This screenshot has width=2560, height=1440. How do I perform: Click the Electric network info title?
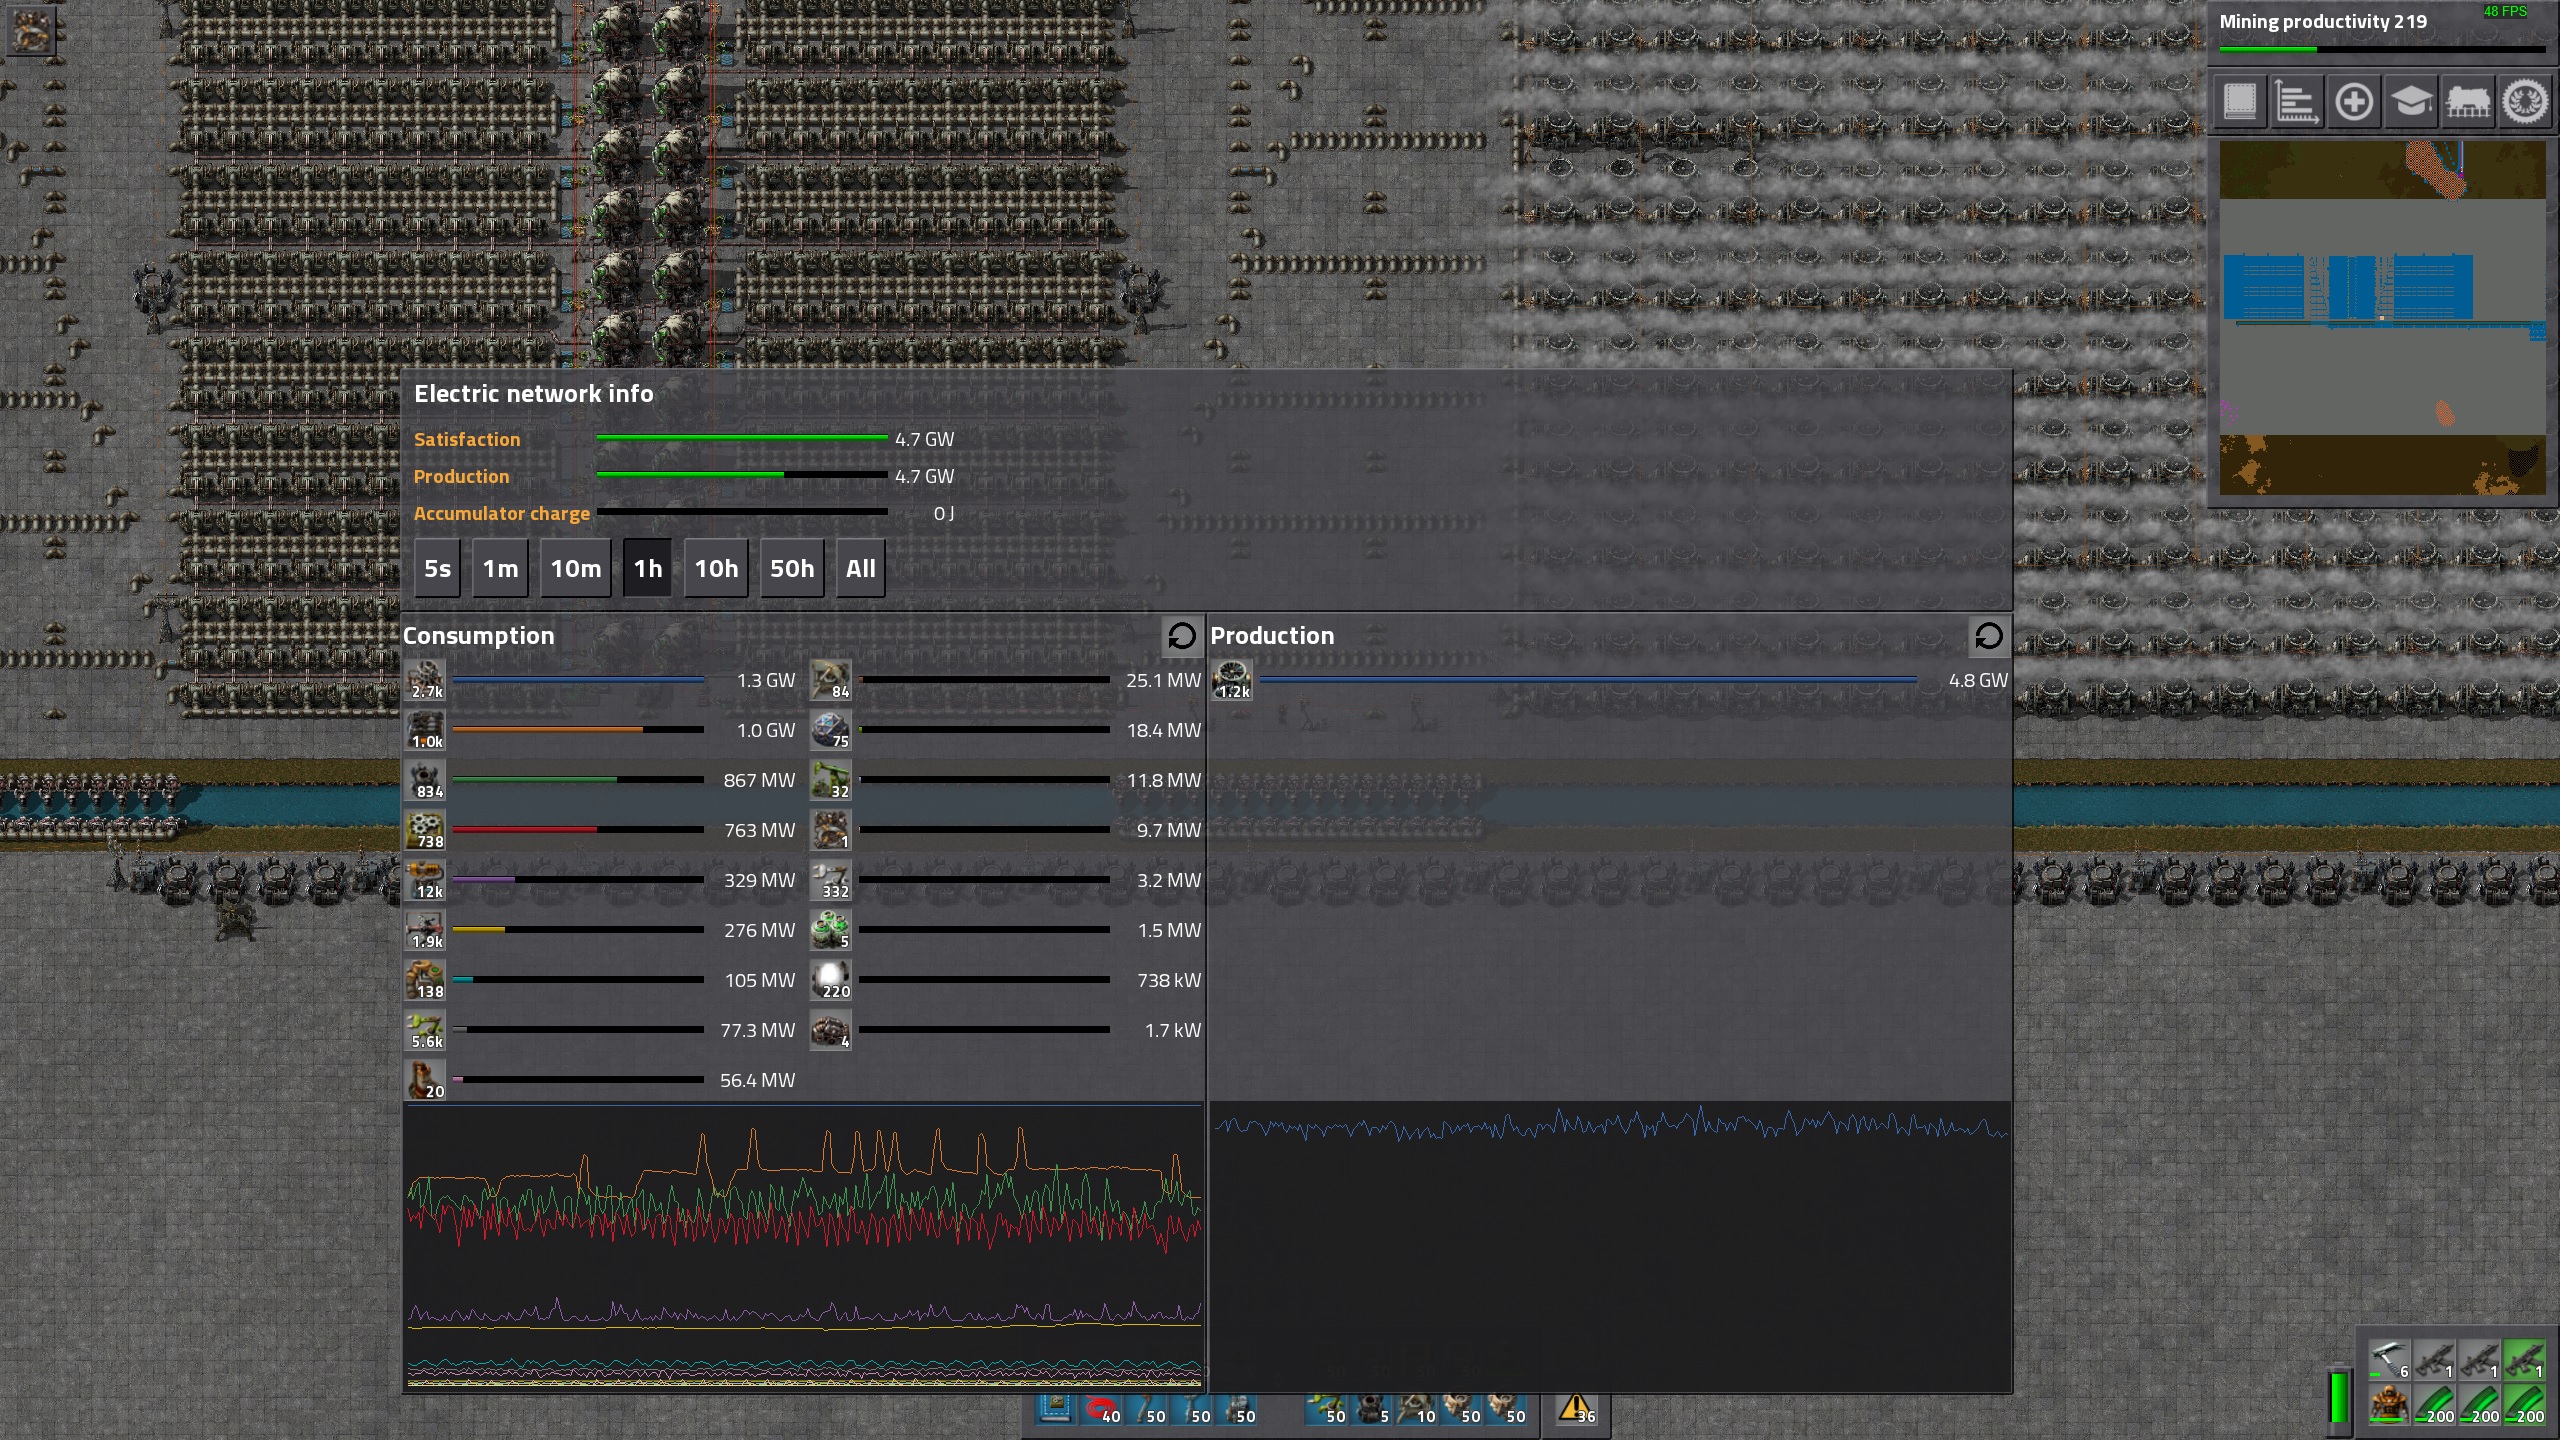(533, 394)
